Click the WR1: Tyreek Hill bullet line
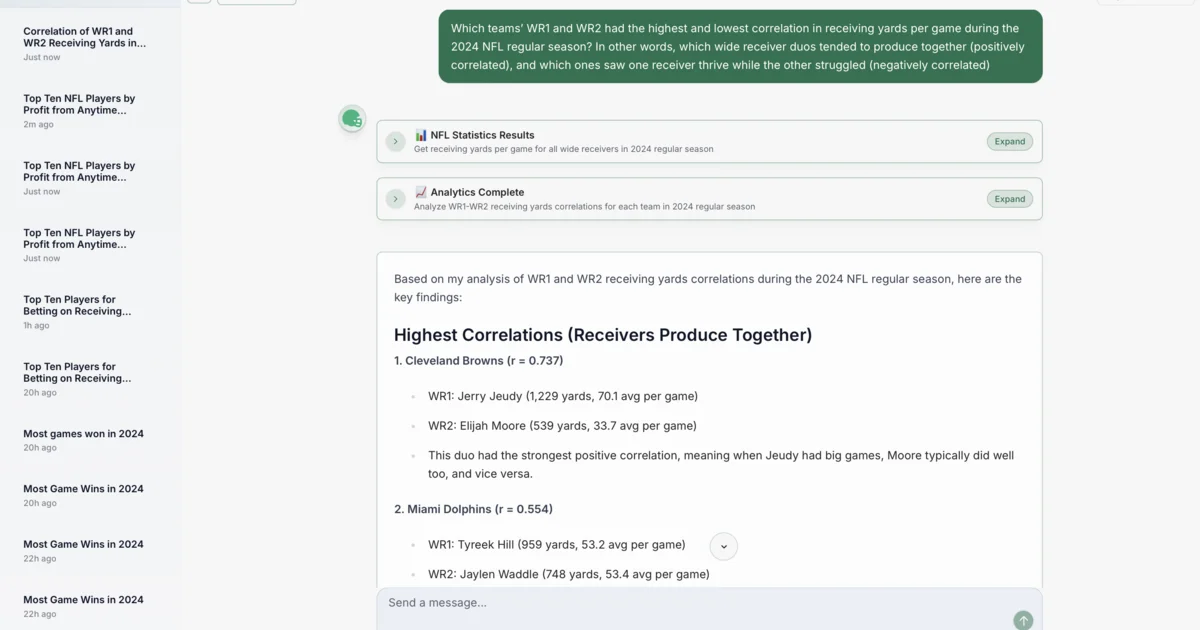 pos(557,545)
